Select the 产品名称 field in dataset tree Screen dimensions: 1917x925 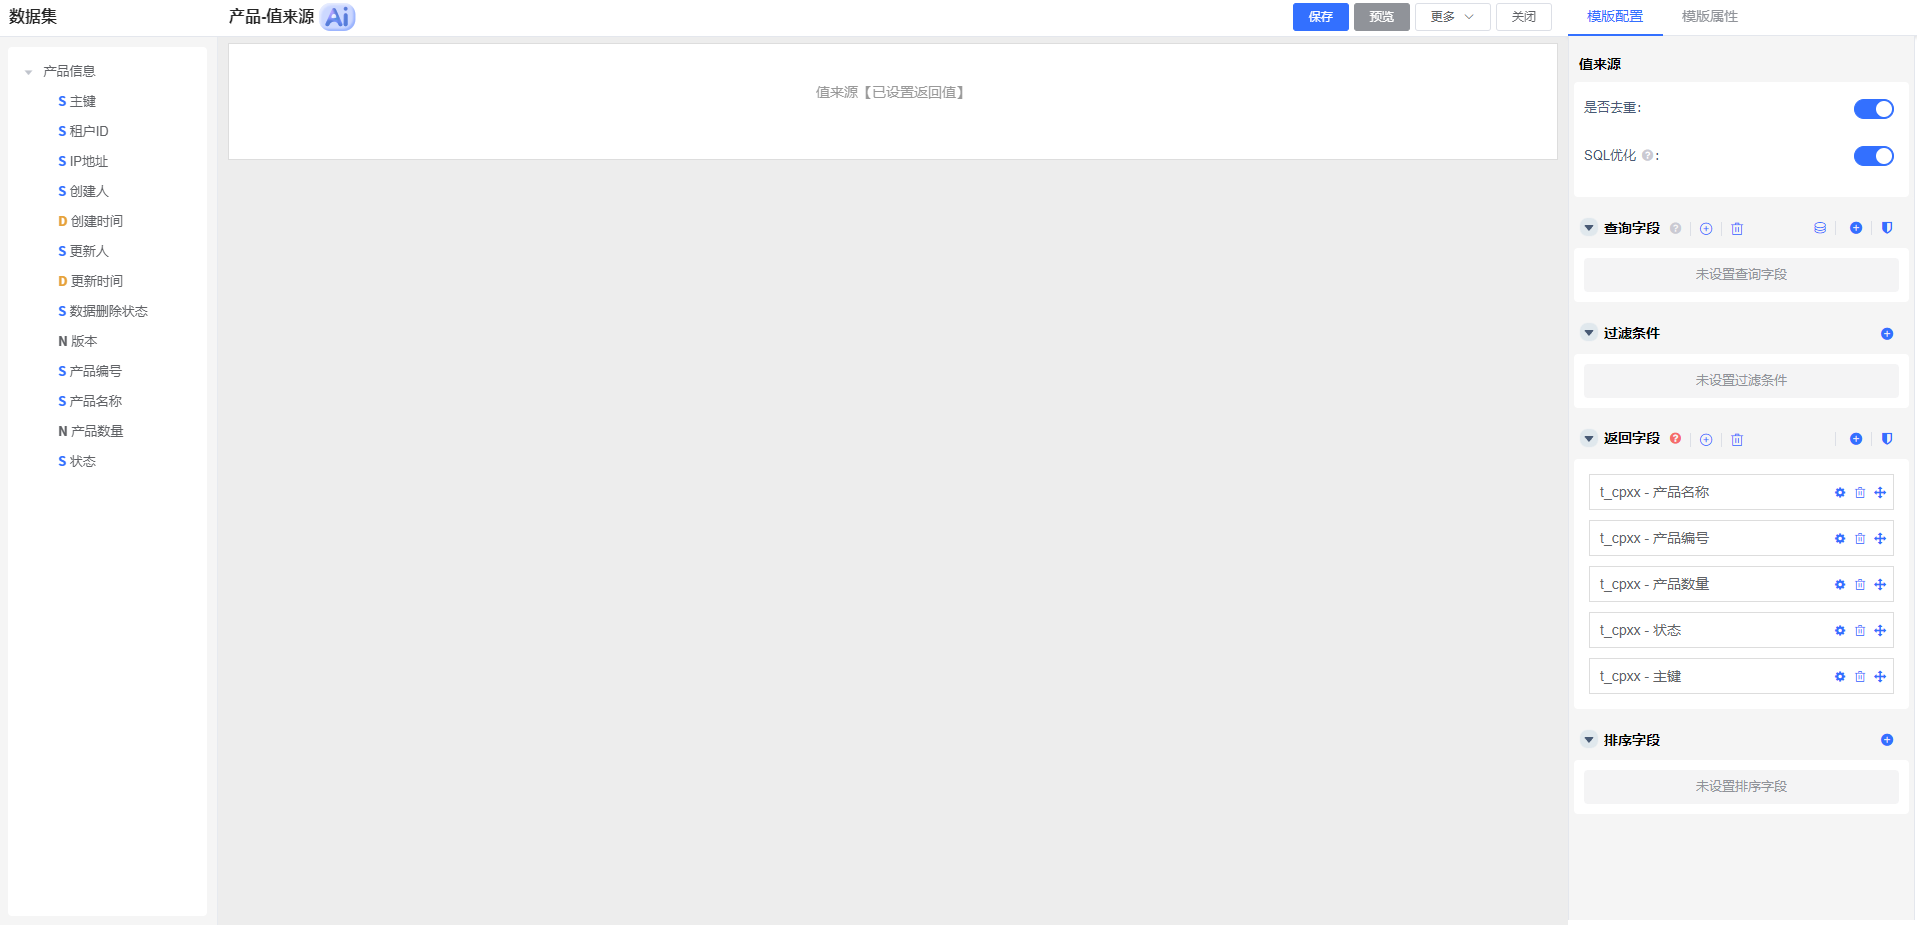(90, 401)
